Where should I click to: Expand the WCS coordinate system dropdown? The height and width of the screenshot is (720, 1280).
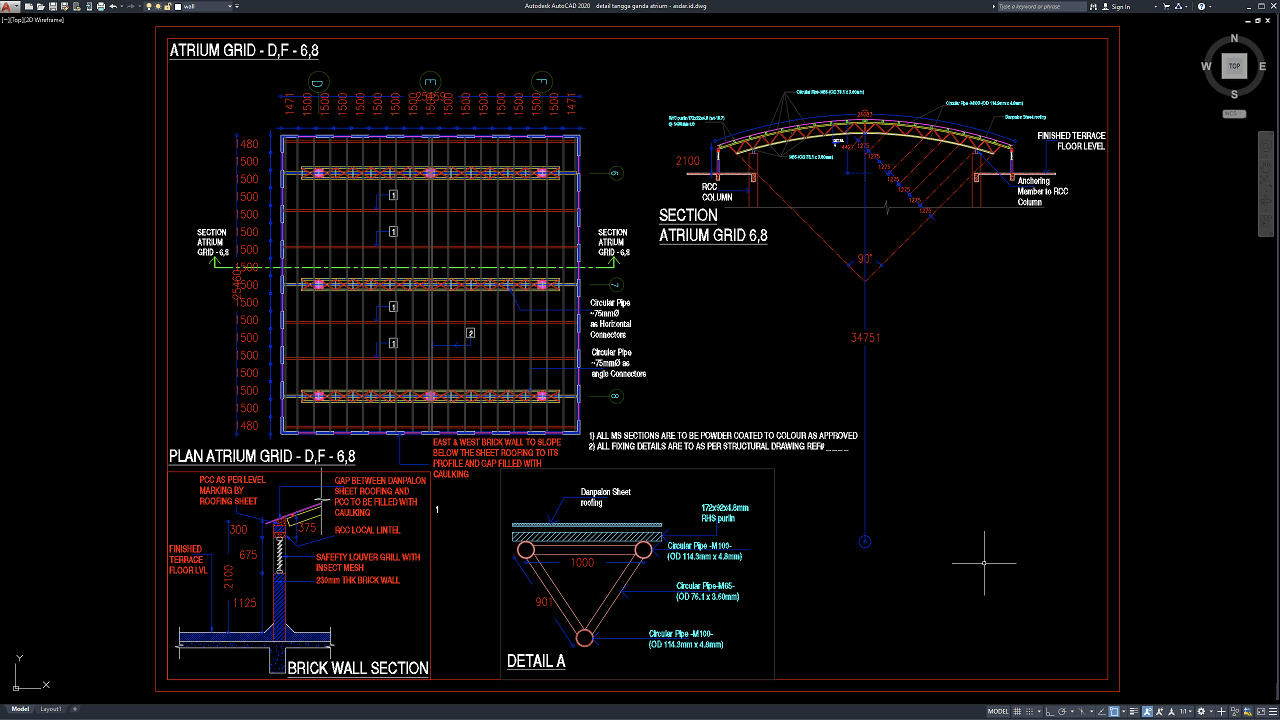pos(1233,113)
